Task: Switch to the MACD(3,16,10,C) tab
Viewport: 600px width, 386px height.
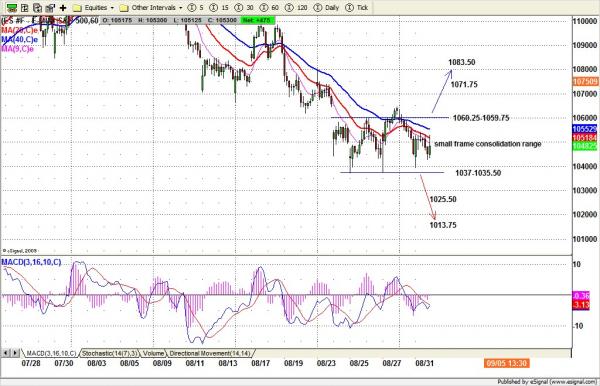Action: point(51,353)
